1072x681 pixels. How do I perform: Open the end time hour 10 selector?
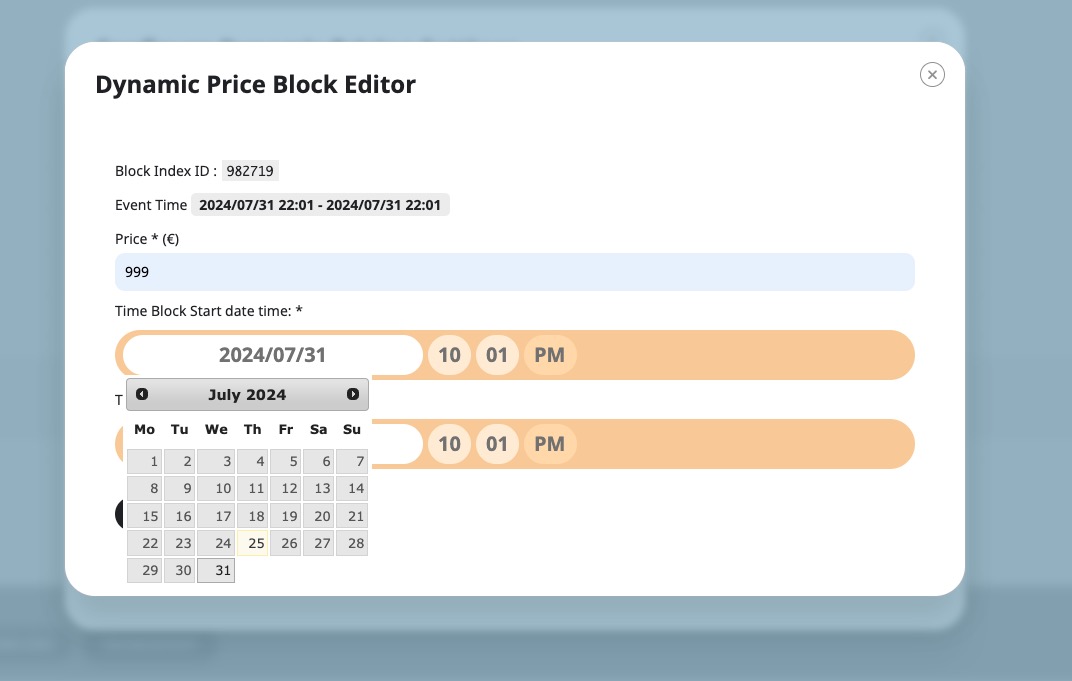pyautogui.click(x=449, y=444)
